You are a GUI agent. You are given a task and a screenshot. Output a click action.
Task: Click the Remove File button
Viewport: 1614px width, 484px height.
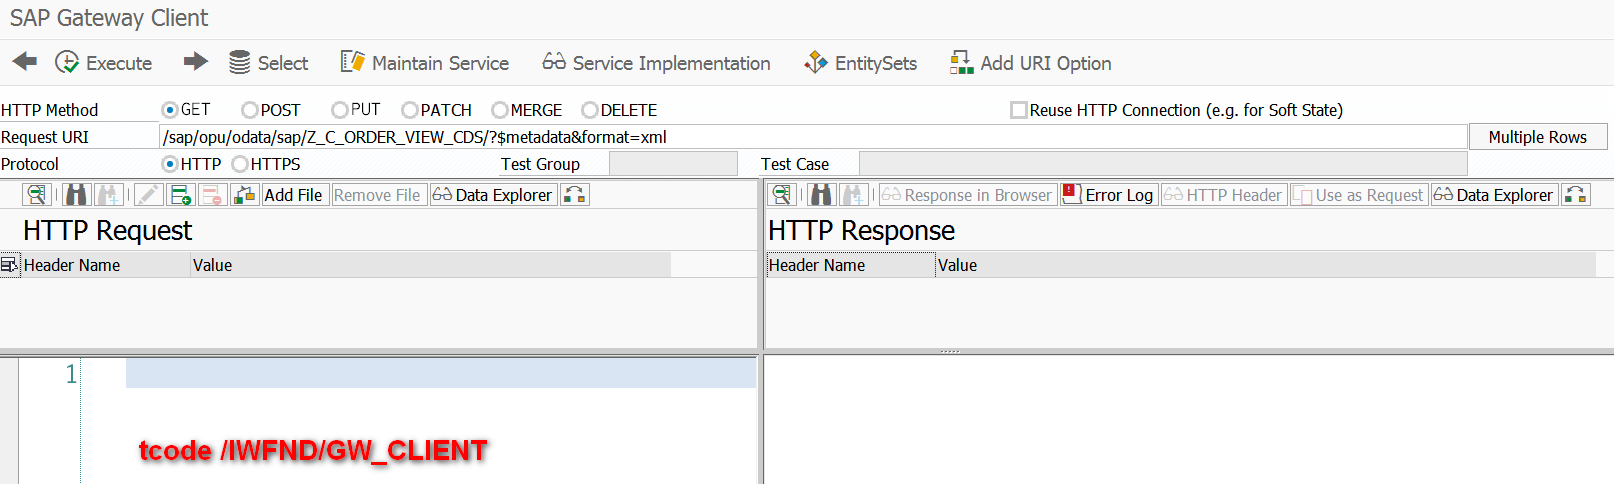click(377, 195)
